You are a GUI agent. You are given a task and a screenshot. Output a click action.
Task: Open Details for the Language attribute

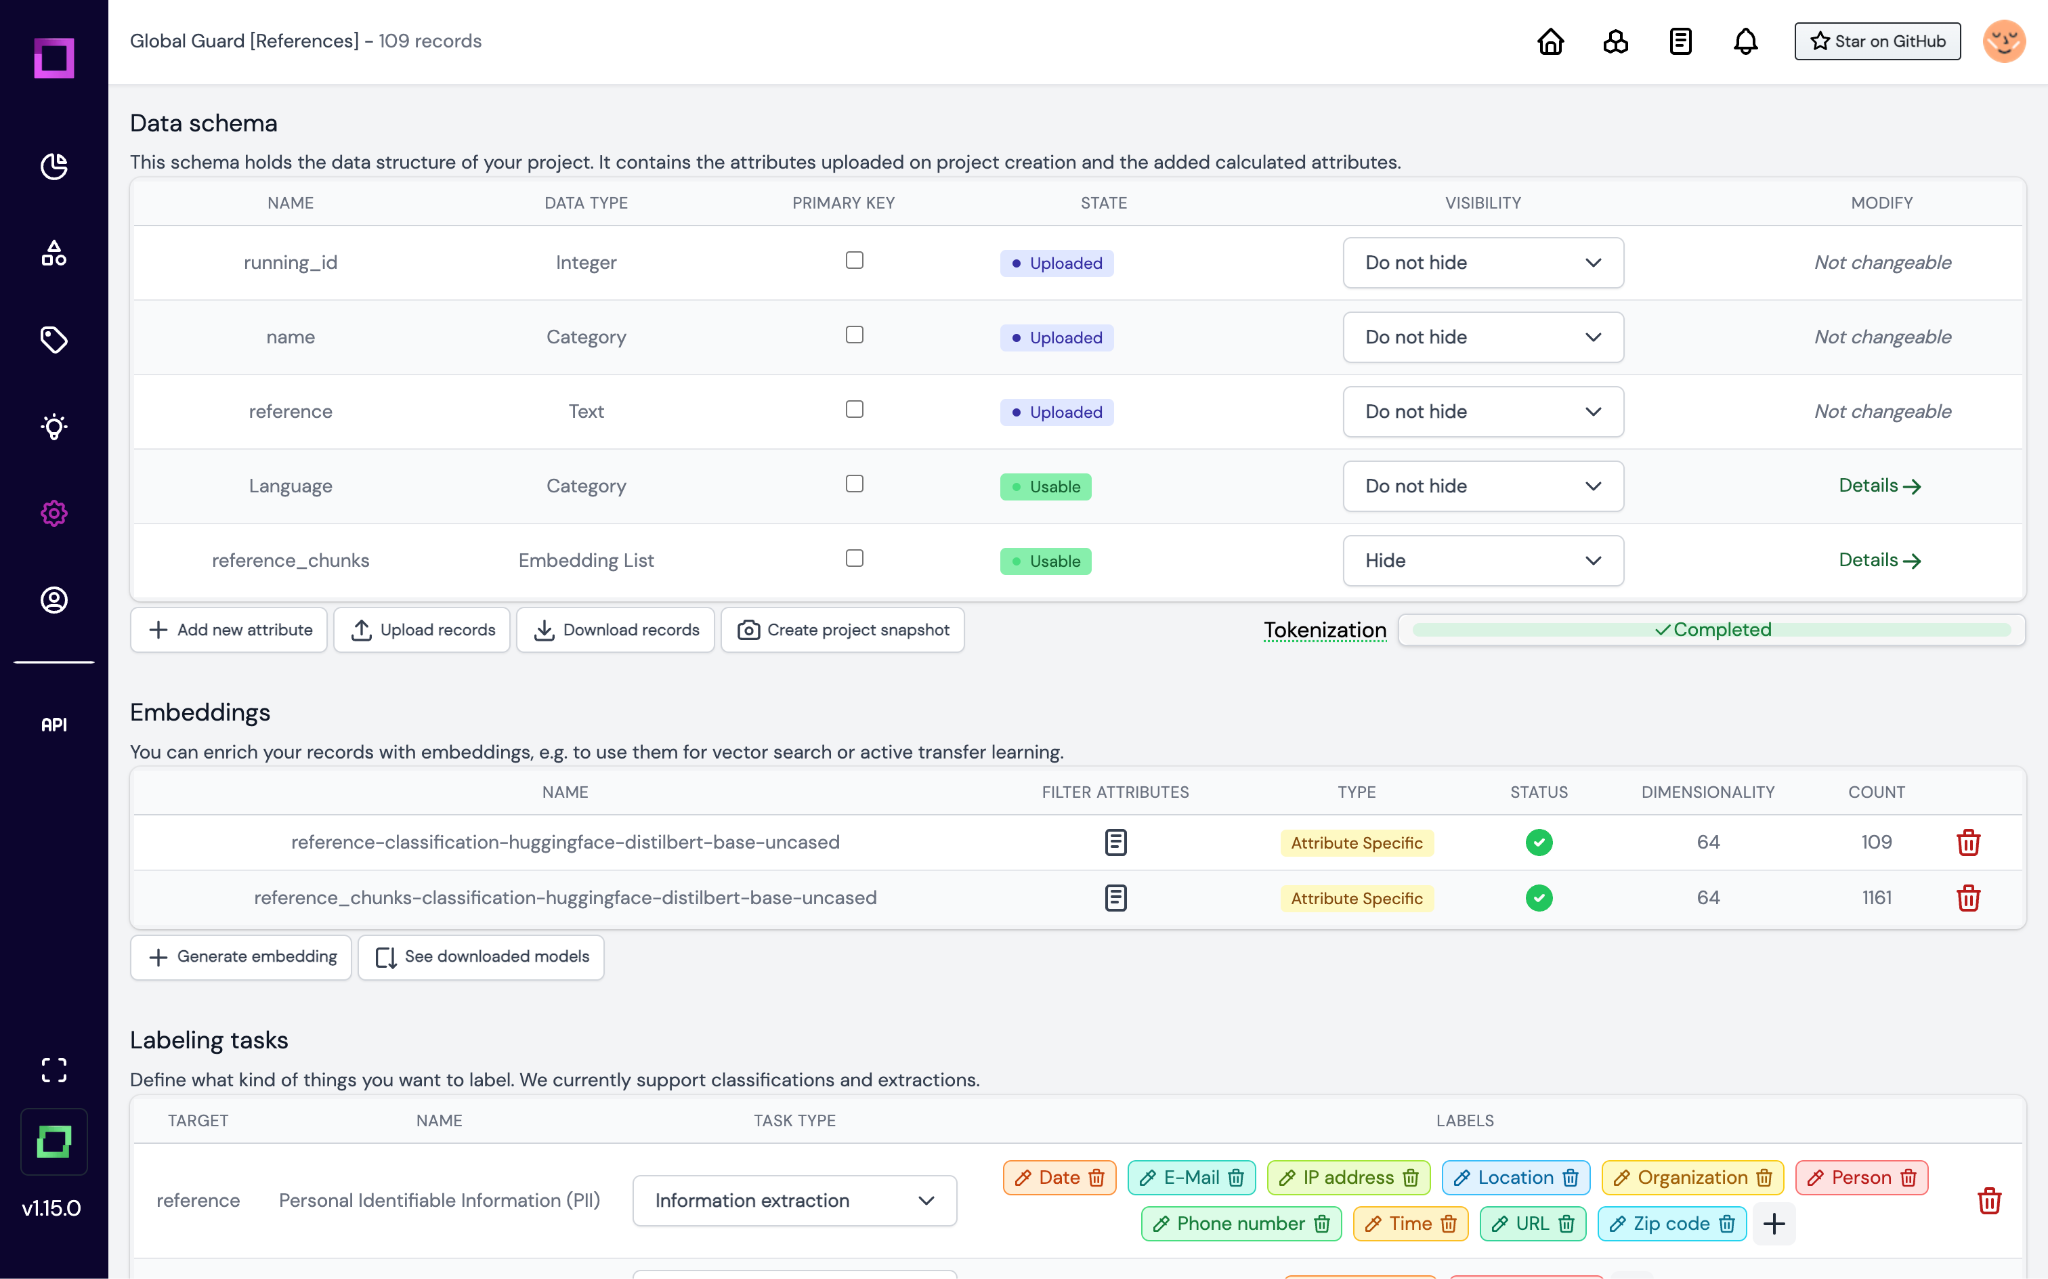point(1878,485)
